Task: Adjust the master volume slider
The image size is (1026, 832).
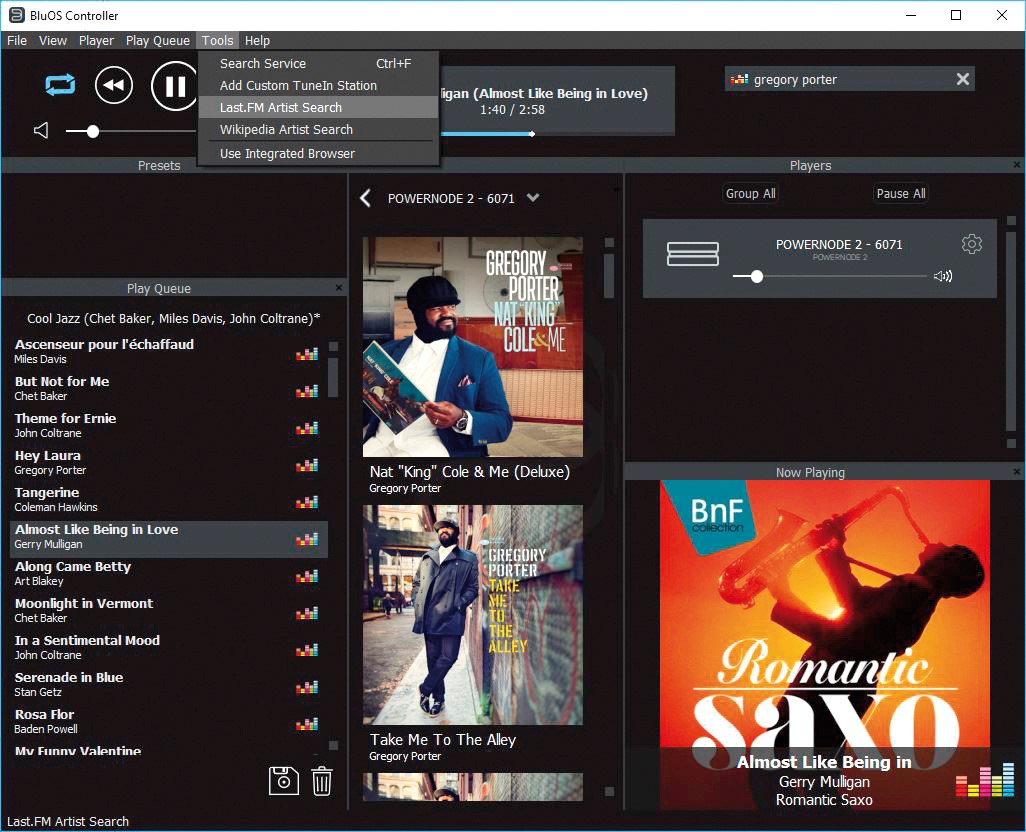Action: pyautogui.click(x=93, y=131)
